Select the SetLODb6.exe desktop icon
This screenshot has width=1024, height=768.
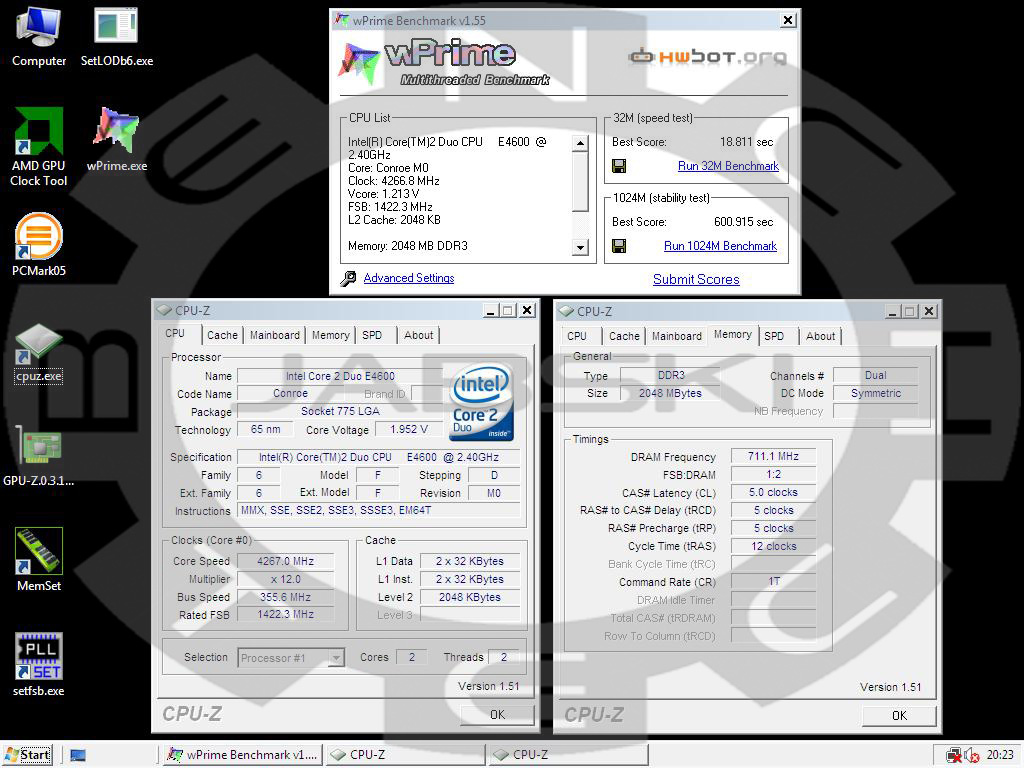(117, 37)
